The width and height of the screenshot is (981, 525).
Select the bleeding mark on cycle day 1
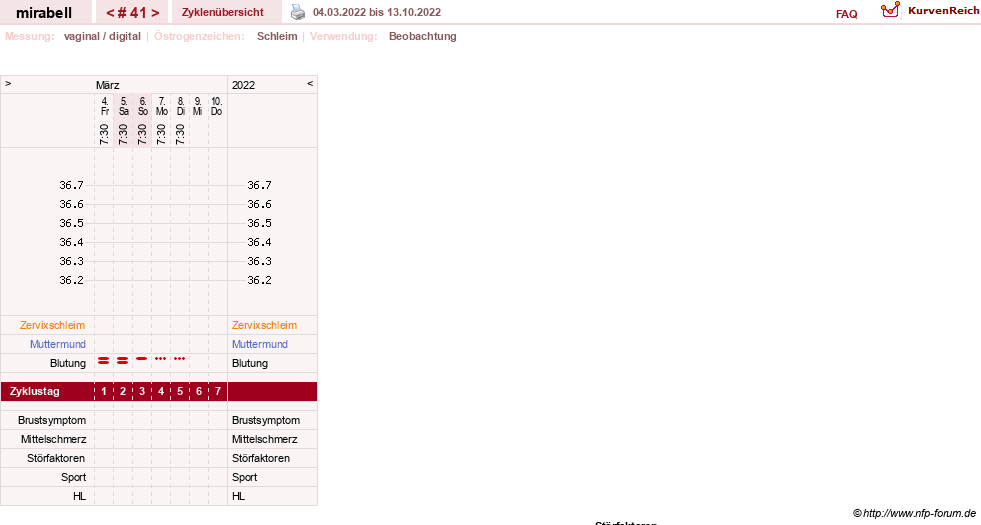pos(104,360)
